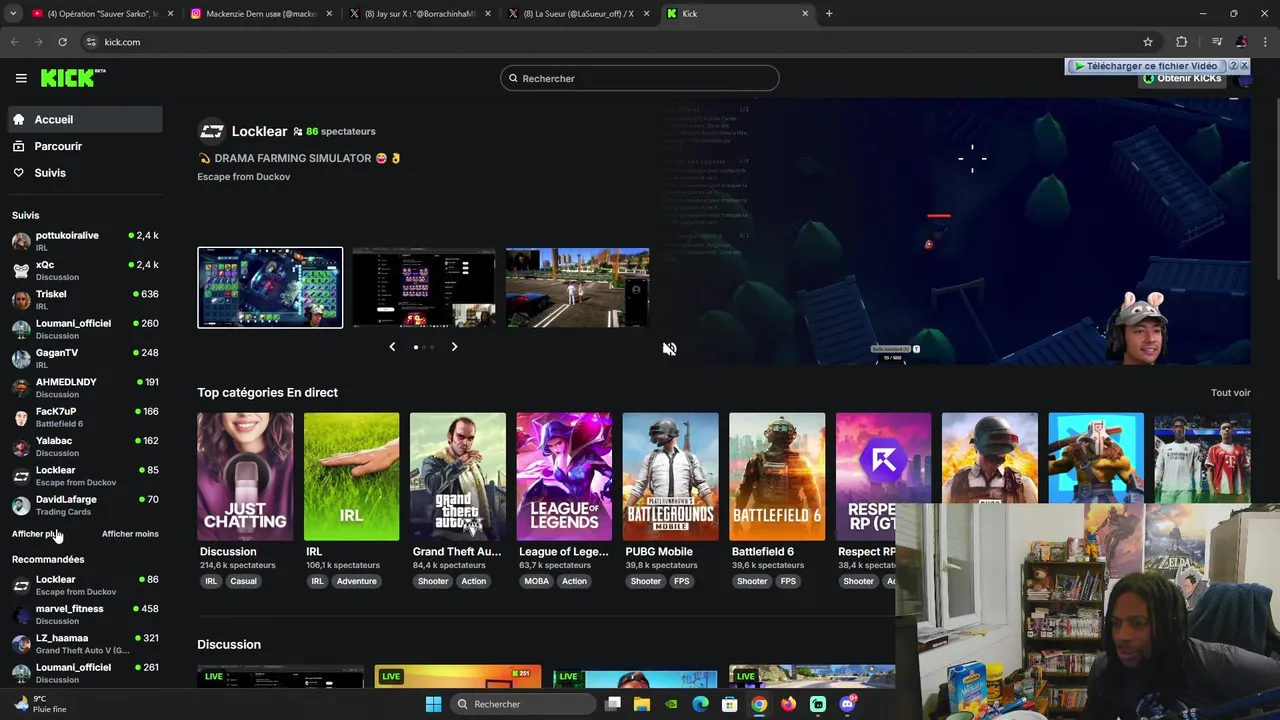The height and width of the screenshot is (720, 1280).
Task: Open AHMEDLNDY channel in sidebar
Action: (x=85, y=388)
